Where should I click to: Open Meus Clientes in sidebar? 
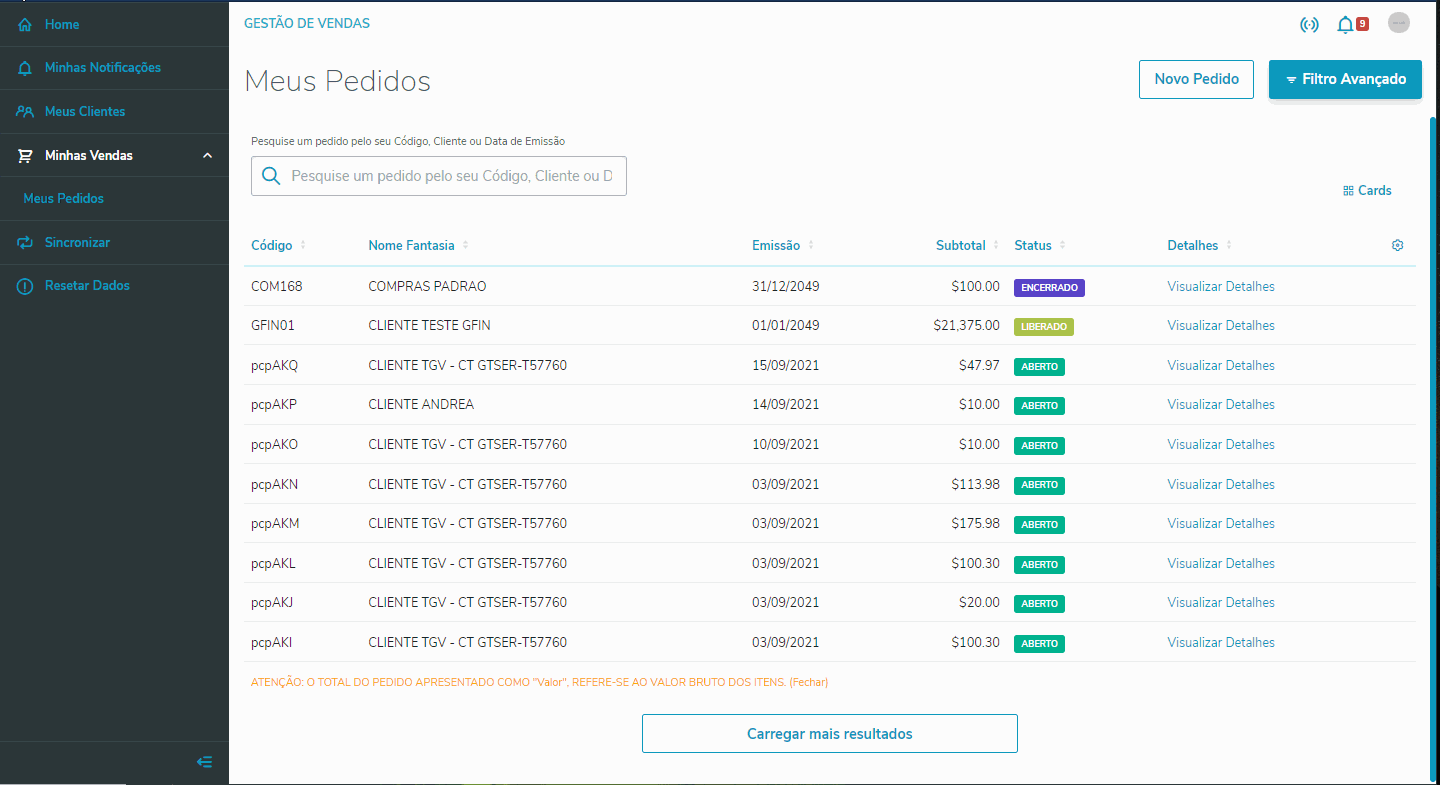85,111
